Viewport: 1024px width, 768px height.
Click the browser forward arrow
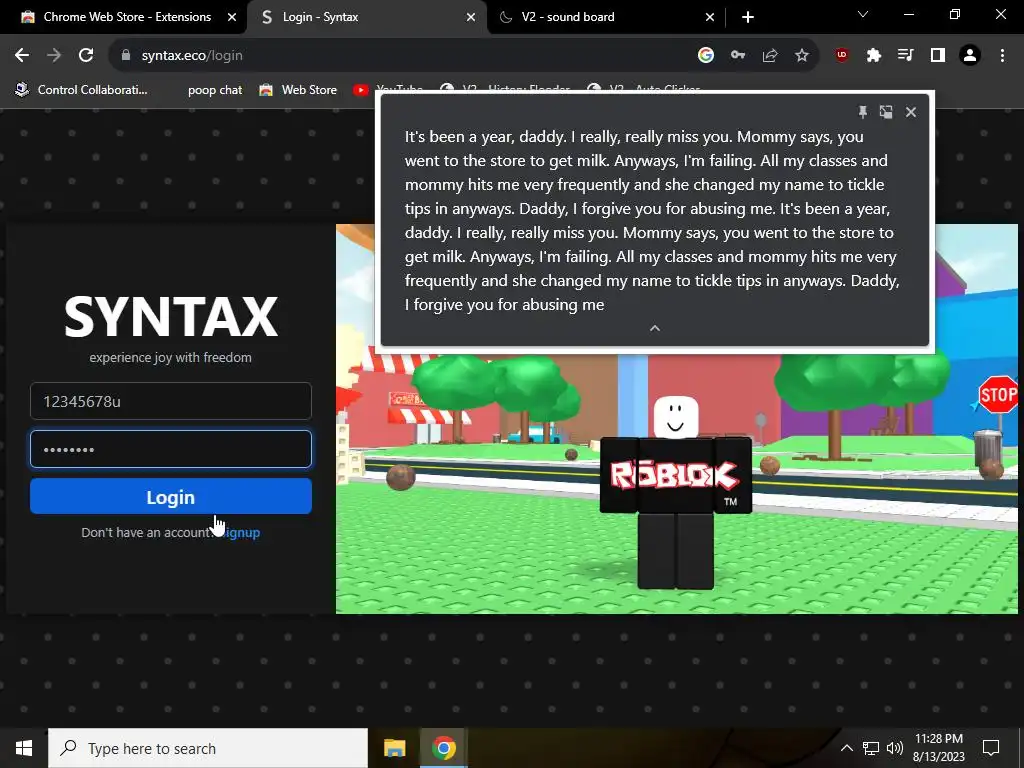54,56
